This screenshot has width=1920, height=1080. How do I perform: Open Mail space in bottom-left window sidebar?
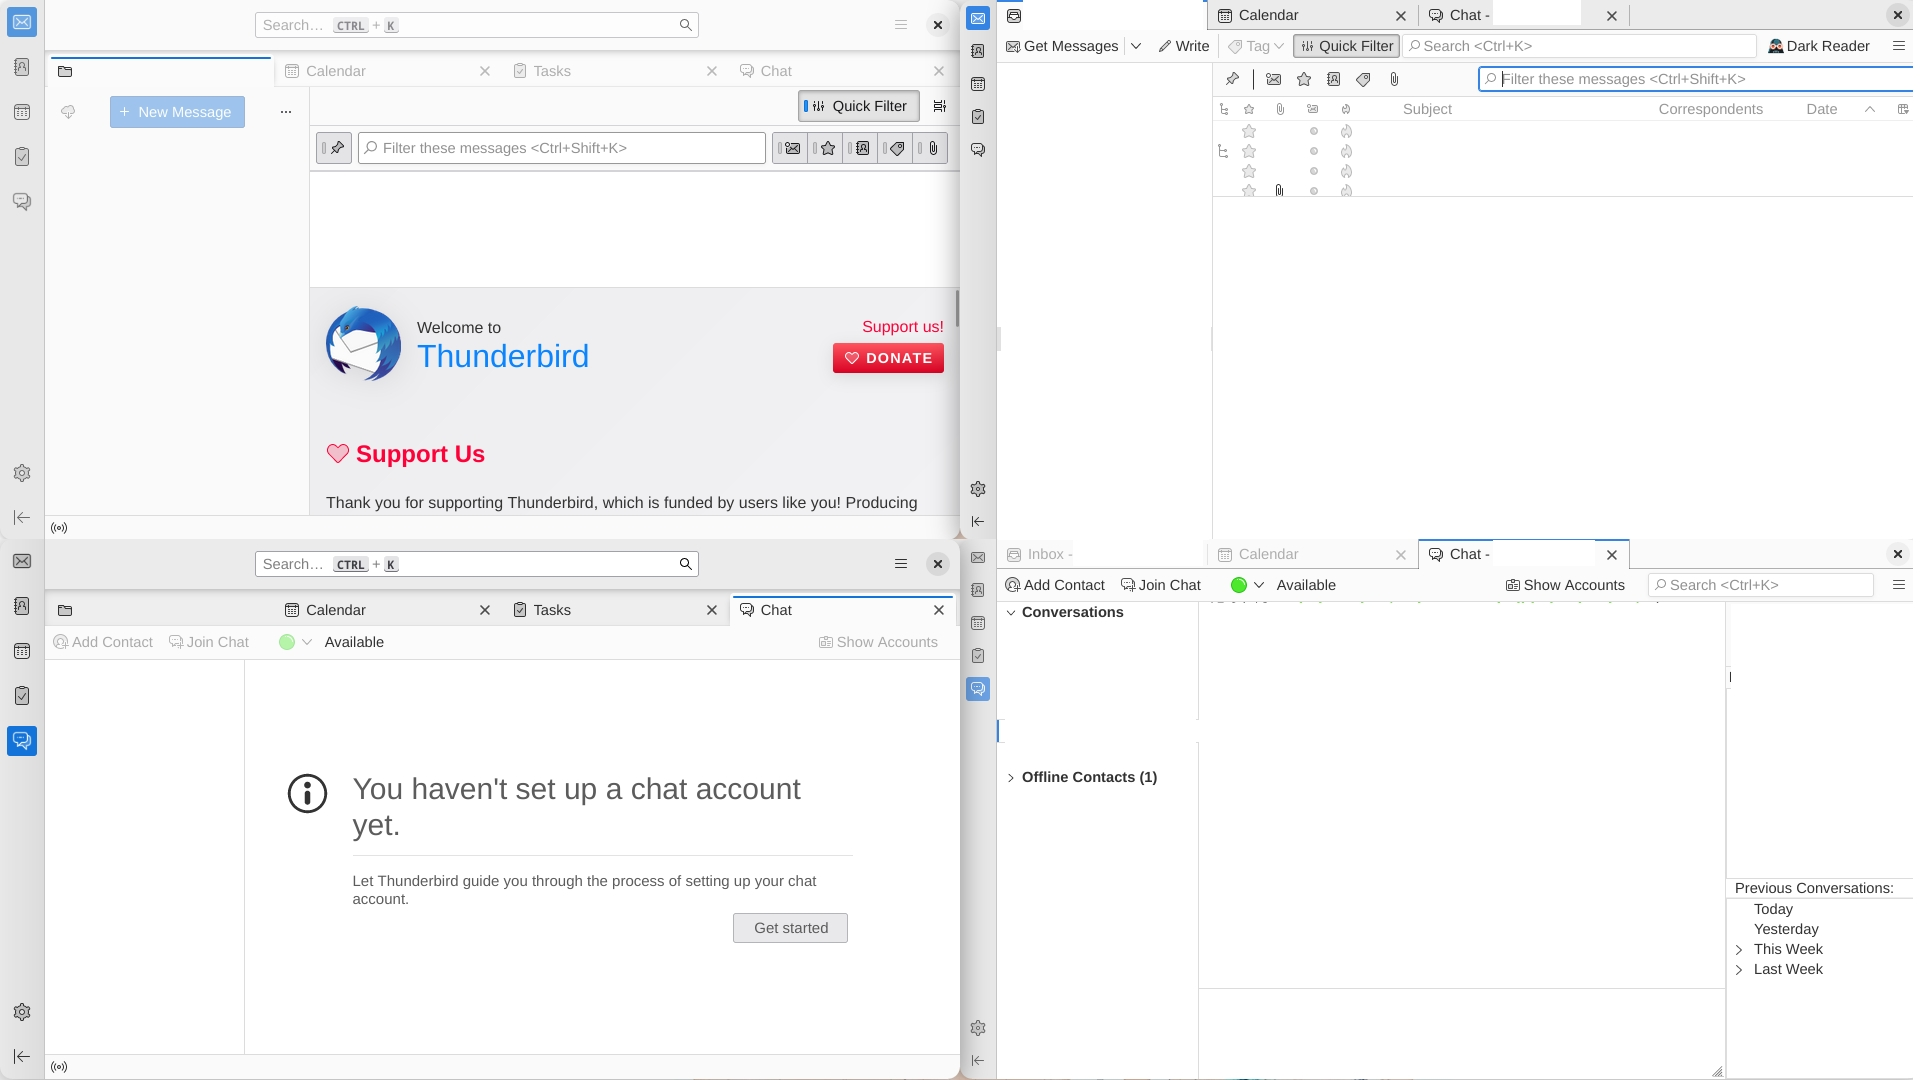[x=22, y=561]
